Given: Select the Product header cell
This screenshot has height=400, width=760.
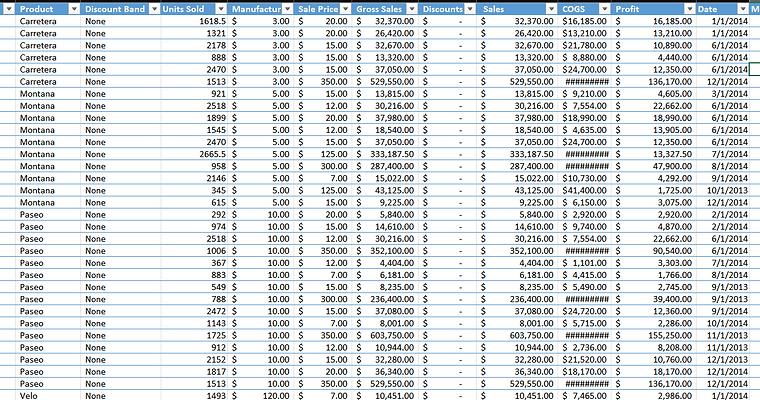Looking at the screenshot, I should click(48, 9).
